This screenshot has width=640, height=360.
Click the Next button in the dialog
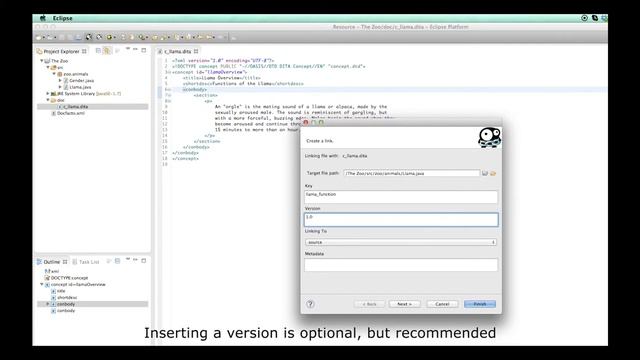tap(404, 304)
